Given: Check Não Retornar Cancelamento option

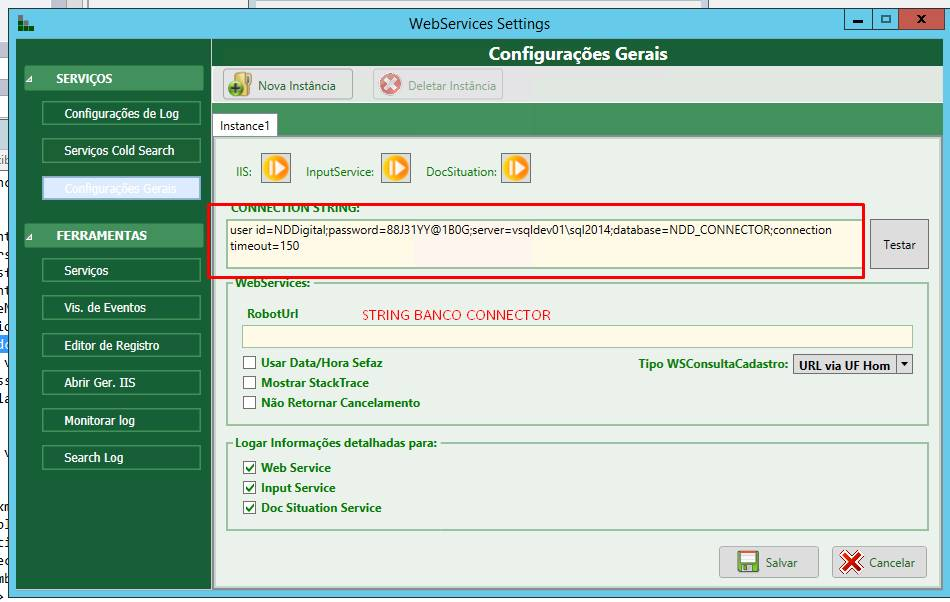Looking at the screenshot, I should click(x=250, y=403).
